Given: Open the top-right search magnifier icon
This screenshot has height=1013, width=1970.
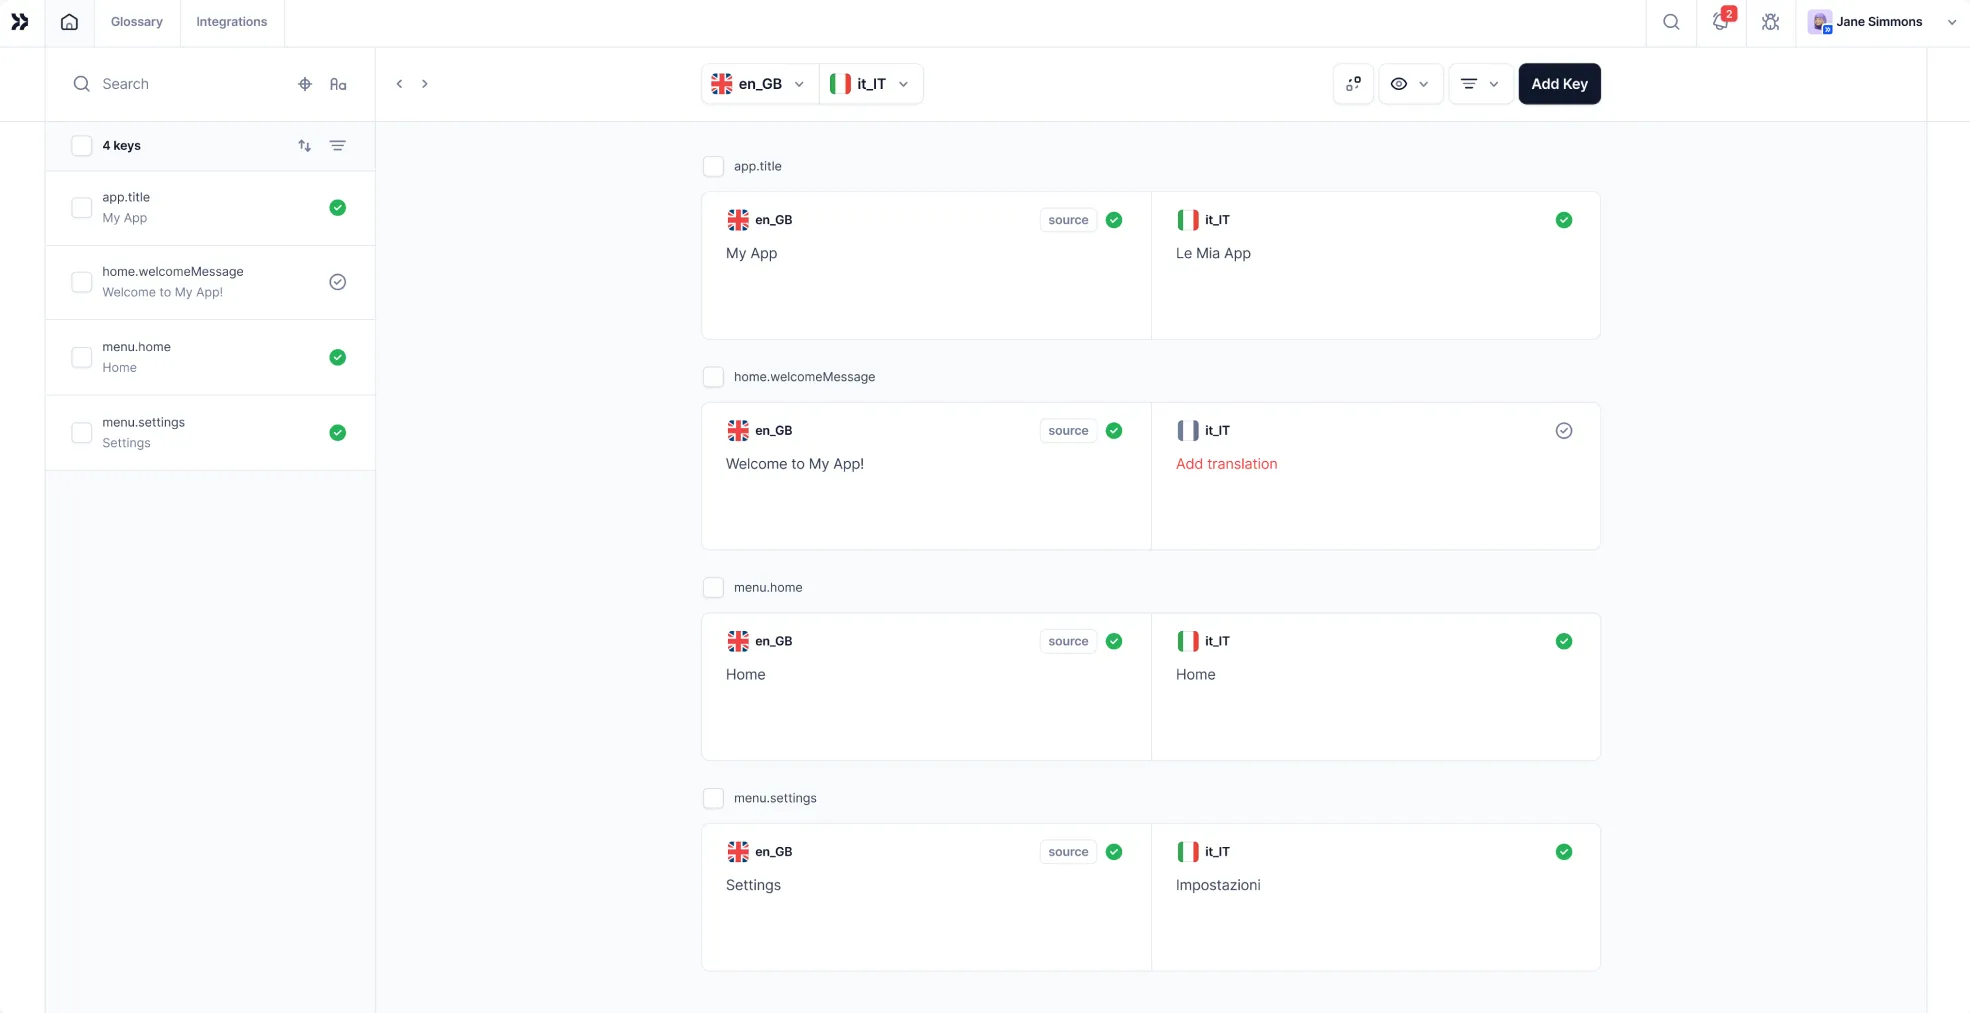Looking at the screenshot, I should coord(1670,22).
